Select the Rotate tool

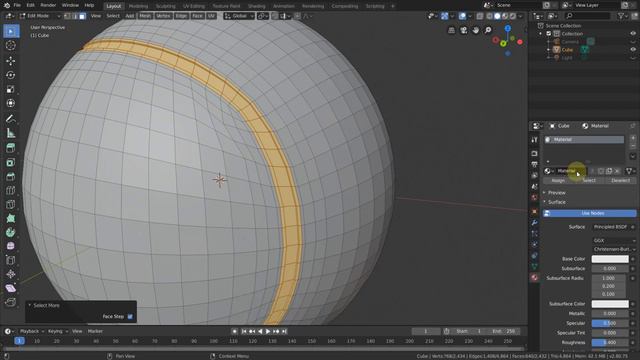[11, 75]
